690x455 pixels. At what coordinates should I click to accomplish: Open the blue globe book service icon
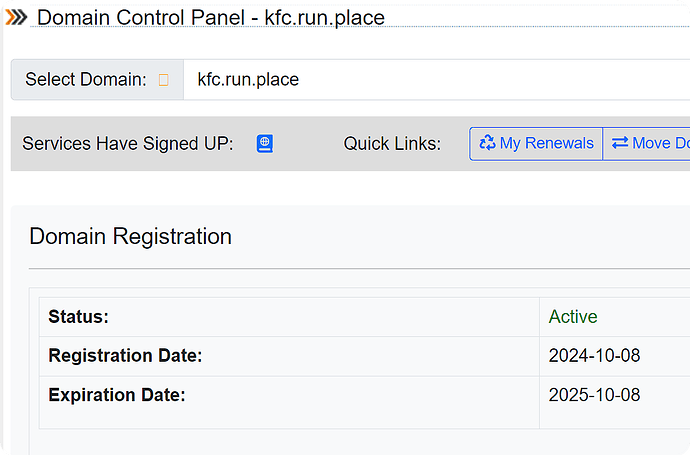[264, 143]
